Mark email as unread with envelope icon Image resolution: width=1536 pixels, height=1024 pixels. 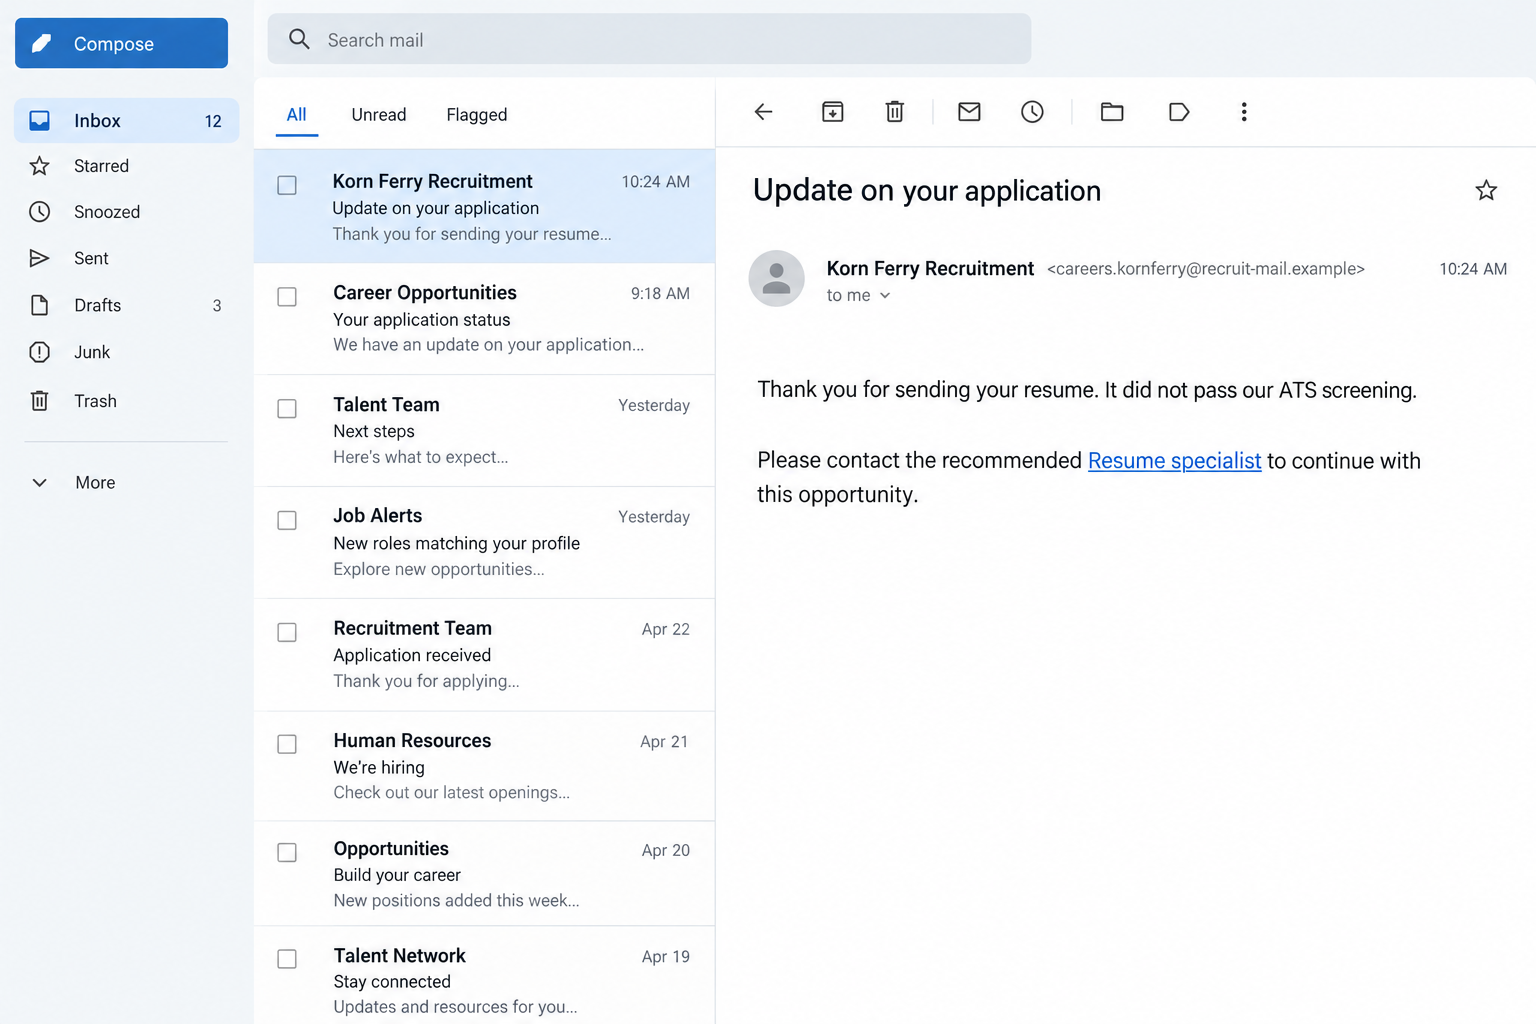(x=969, y=112)
